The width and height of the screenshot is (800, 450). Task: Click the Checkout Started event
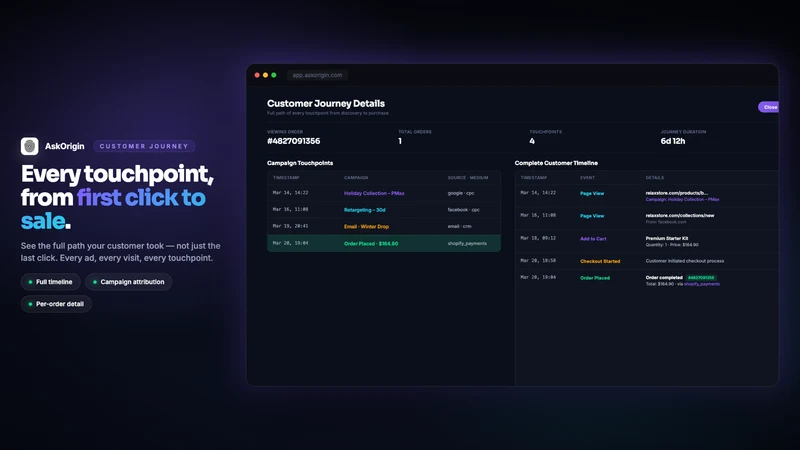click(x=600, y=261)
